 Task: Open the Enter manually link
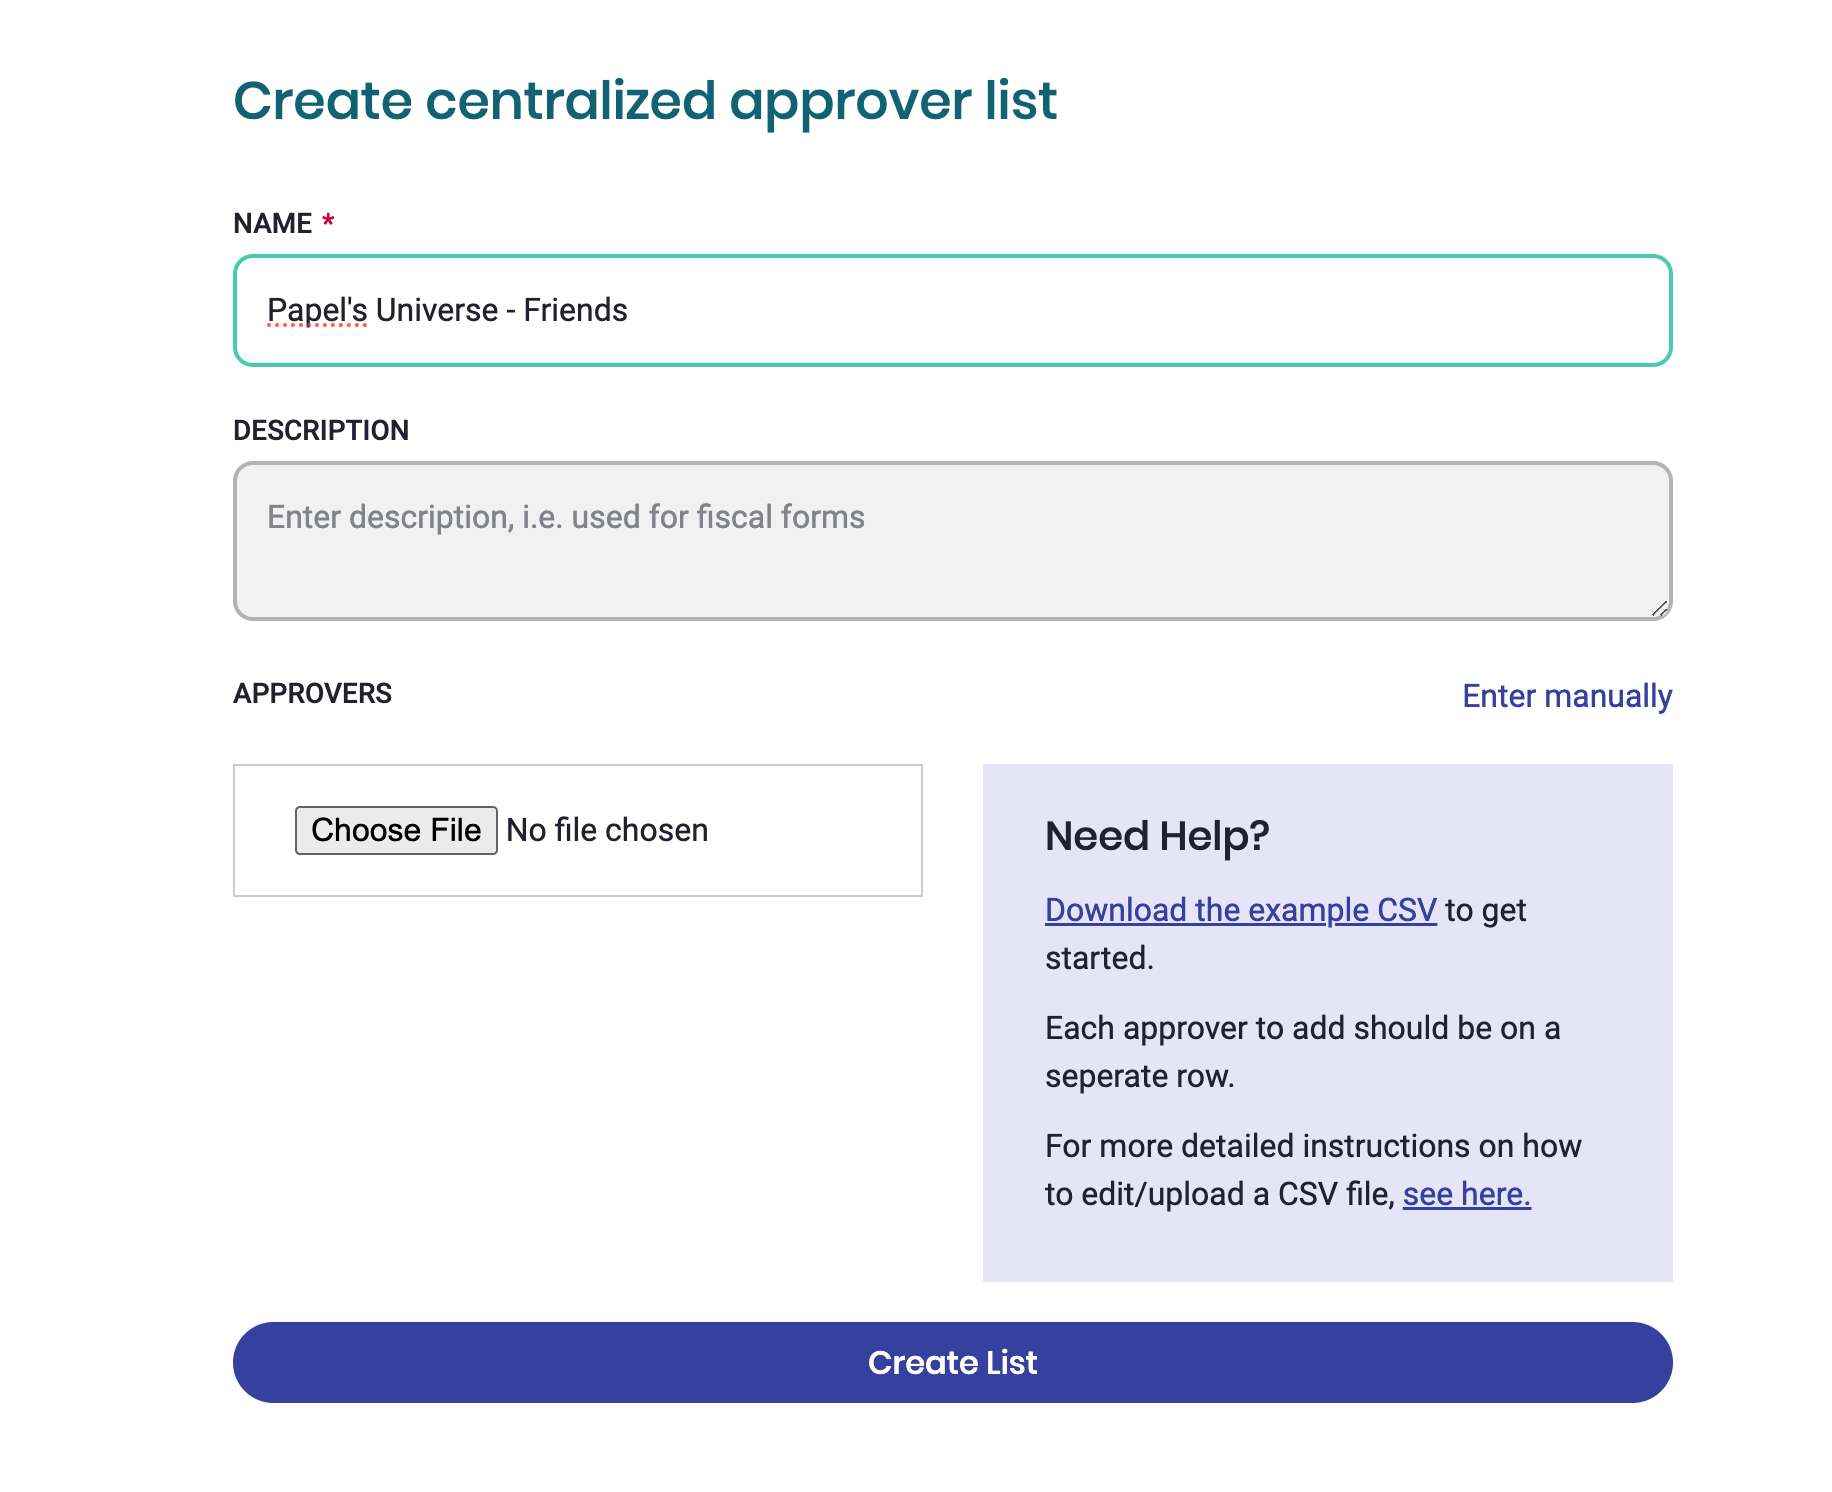[1566, 696]
